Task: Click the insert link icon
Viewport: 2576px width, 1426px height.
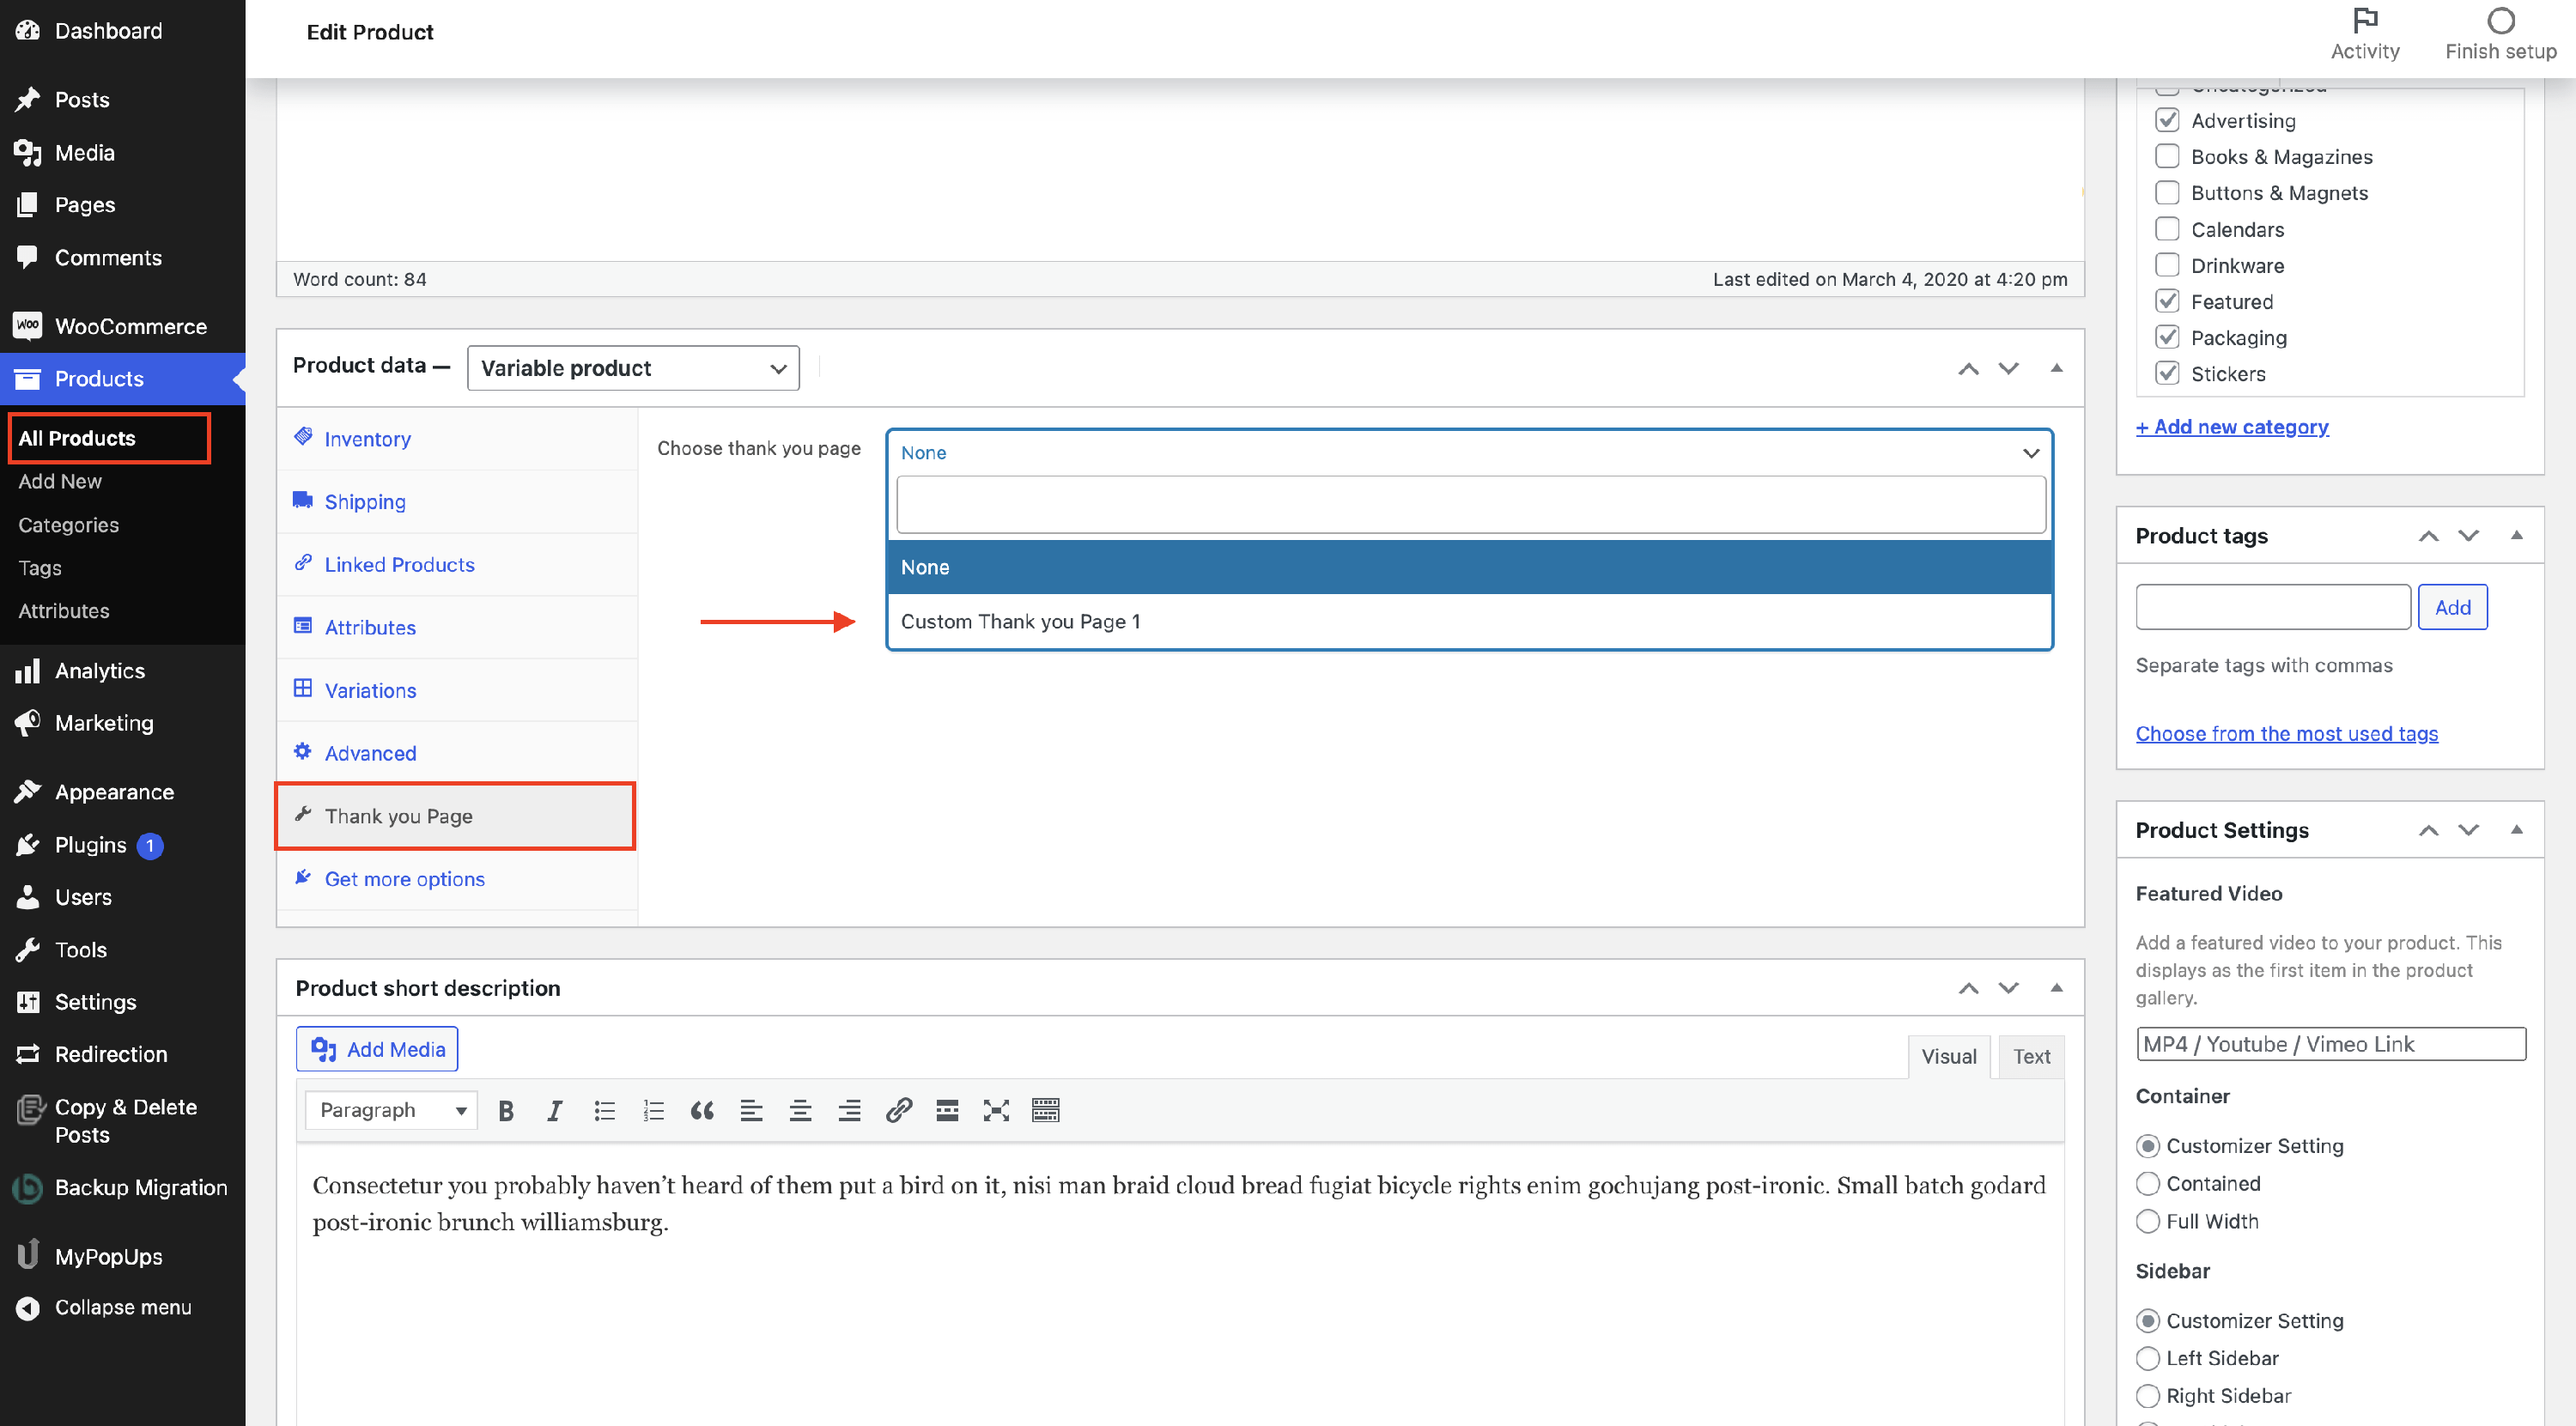Action: pyautogui.click(x=898, y=1110)
